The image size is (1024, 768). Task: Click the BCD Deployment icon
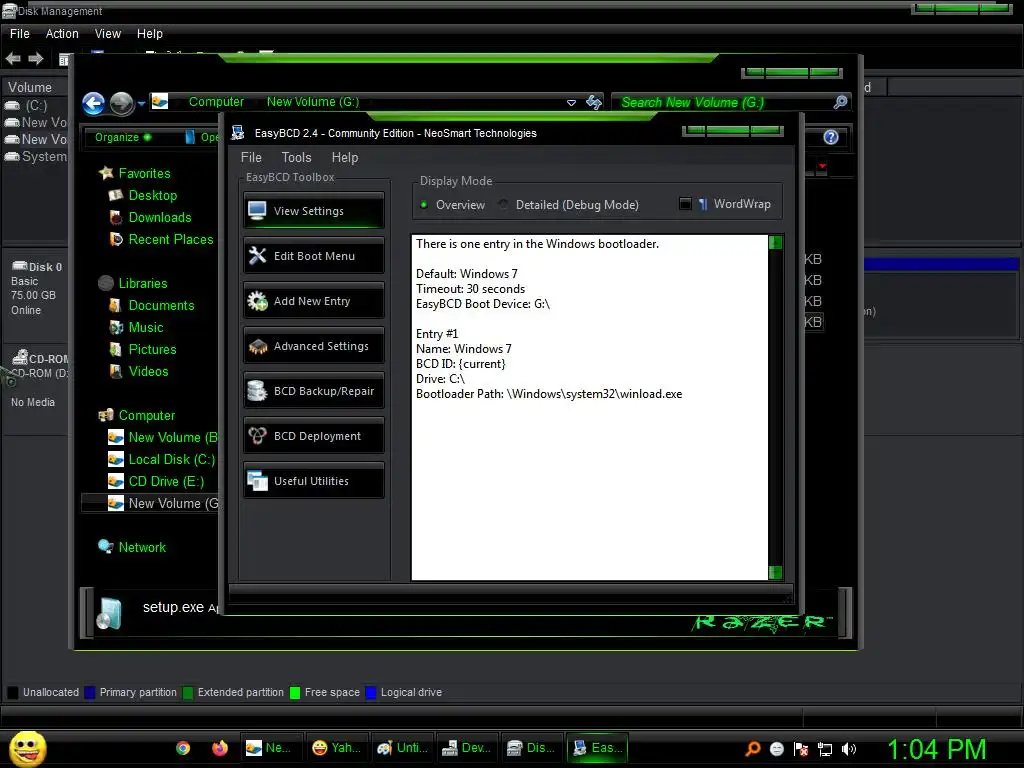tap(257, 436)
